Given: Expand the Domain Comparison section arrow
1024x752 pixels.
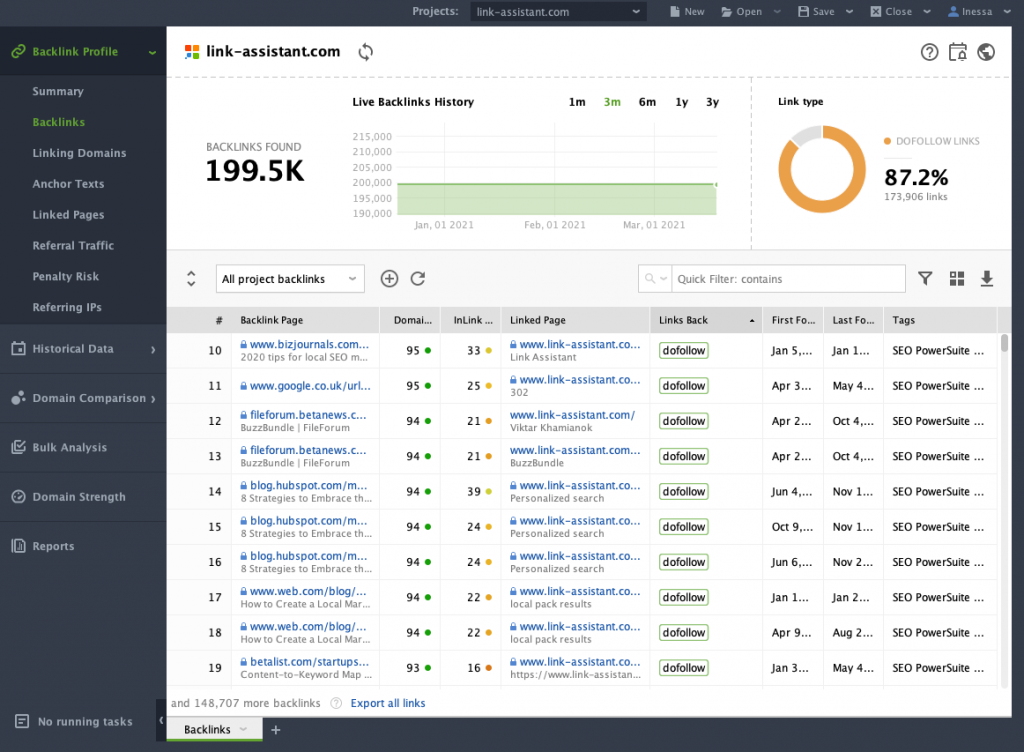Looking at the screenshot, I should point(153,399).
